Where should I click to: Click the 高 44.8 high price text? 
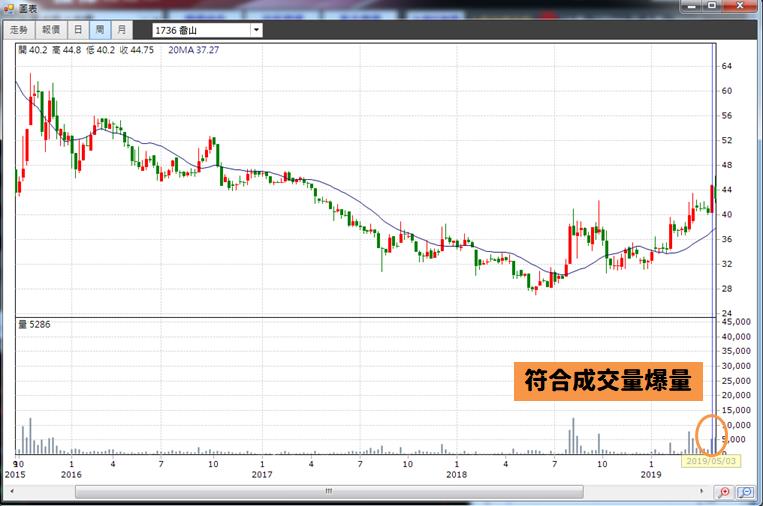click(x=67, y=50)
